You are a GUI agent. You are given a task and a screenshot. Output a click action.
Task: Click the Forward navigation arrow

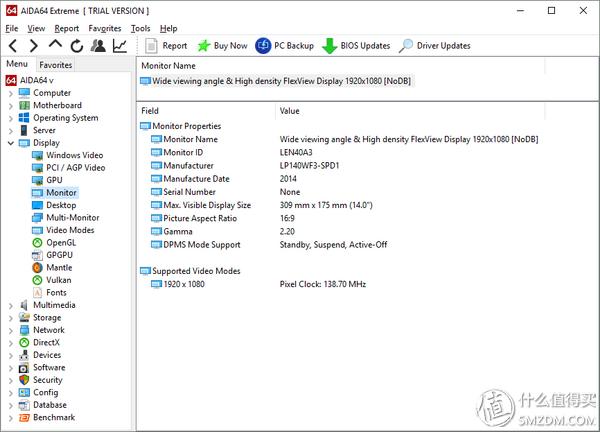click(x=35, y=46)
